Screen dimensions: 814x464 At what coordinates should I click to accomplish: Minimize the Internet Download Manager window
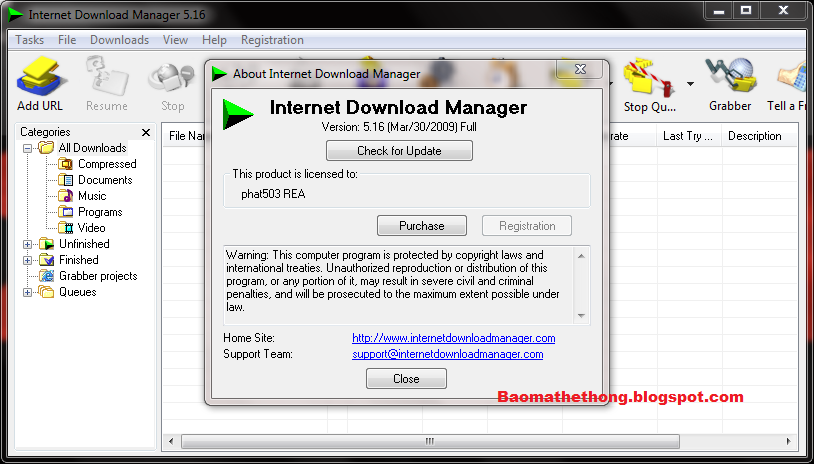(719, 11)
